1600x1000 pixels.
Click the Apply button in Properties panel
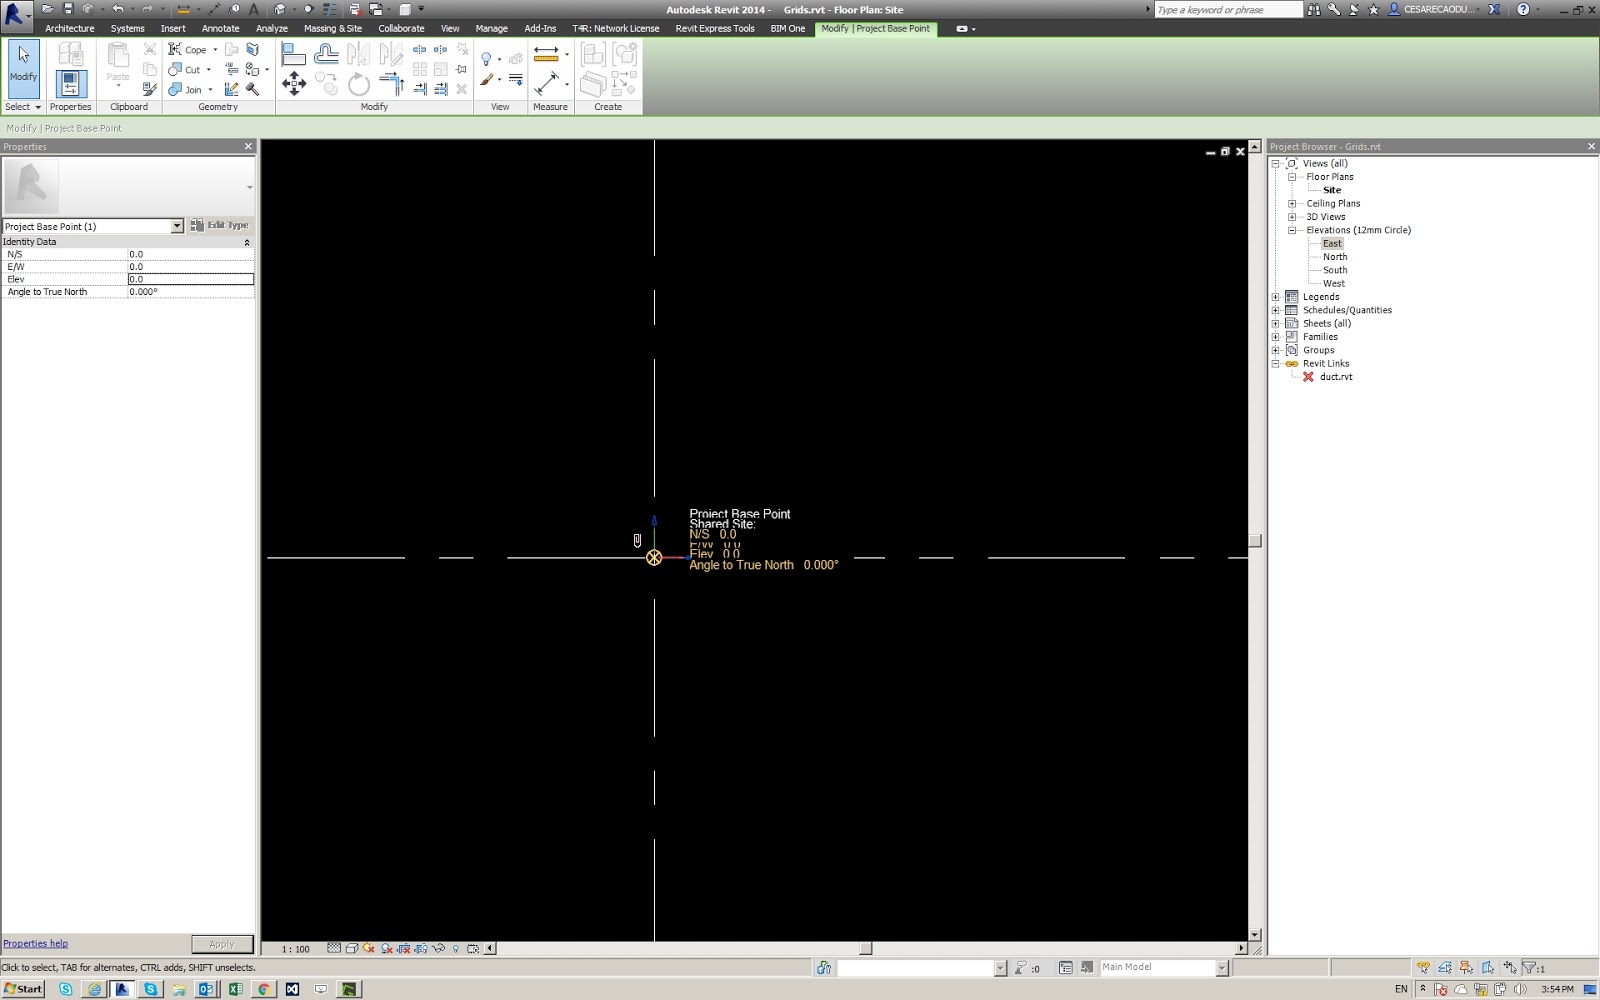point(221,943)
